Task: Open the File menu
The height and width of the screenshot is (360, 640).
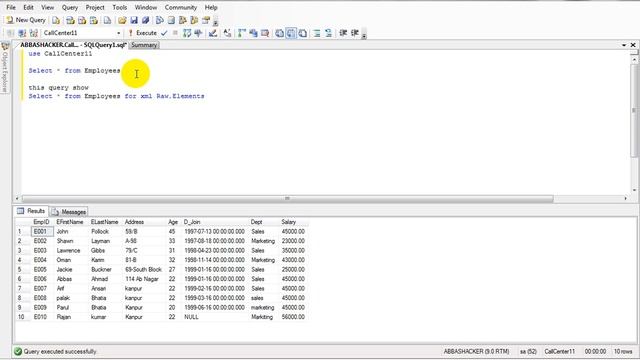Action: 11,7
